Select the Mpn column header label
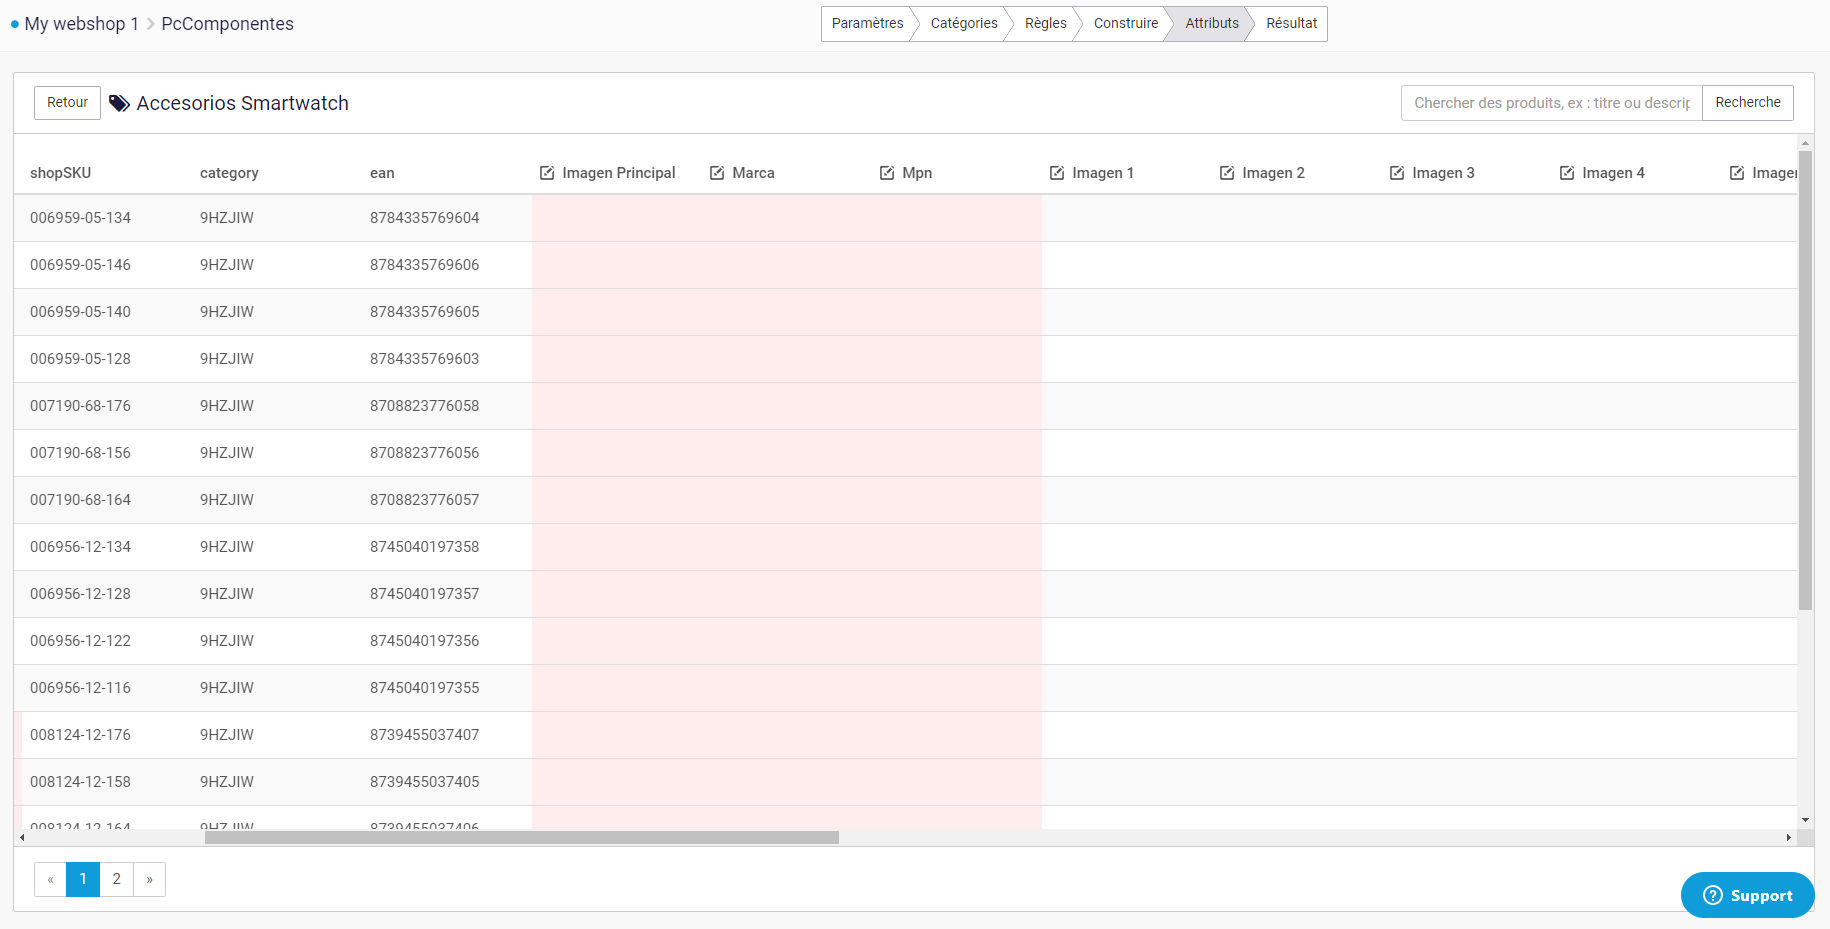Viewport: 1830px width, 929px height. (x=917, y=173)
